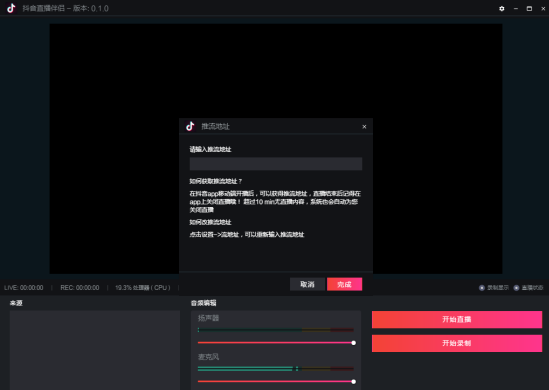Screen dimensions: 549x390
Task: Click the Douyin logo in the title bar
Action: click(x=11, y=8)
